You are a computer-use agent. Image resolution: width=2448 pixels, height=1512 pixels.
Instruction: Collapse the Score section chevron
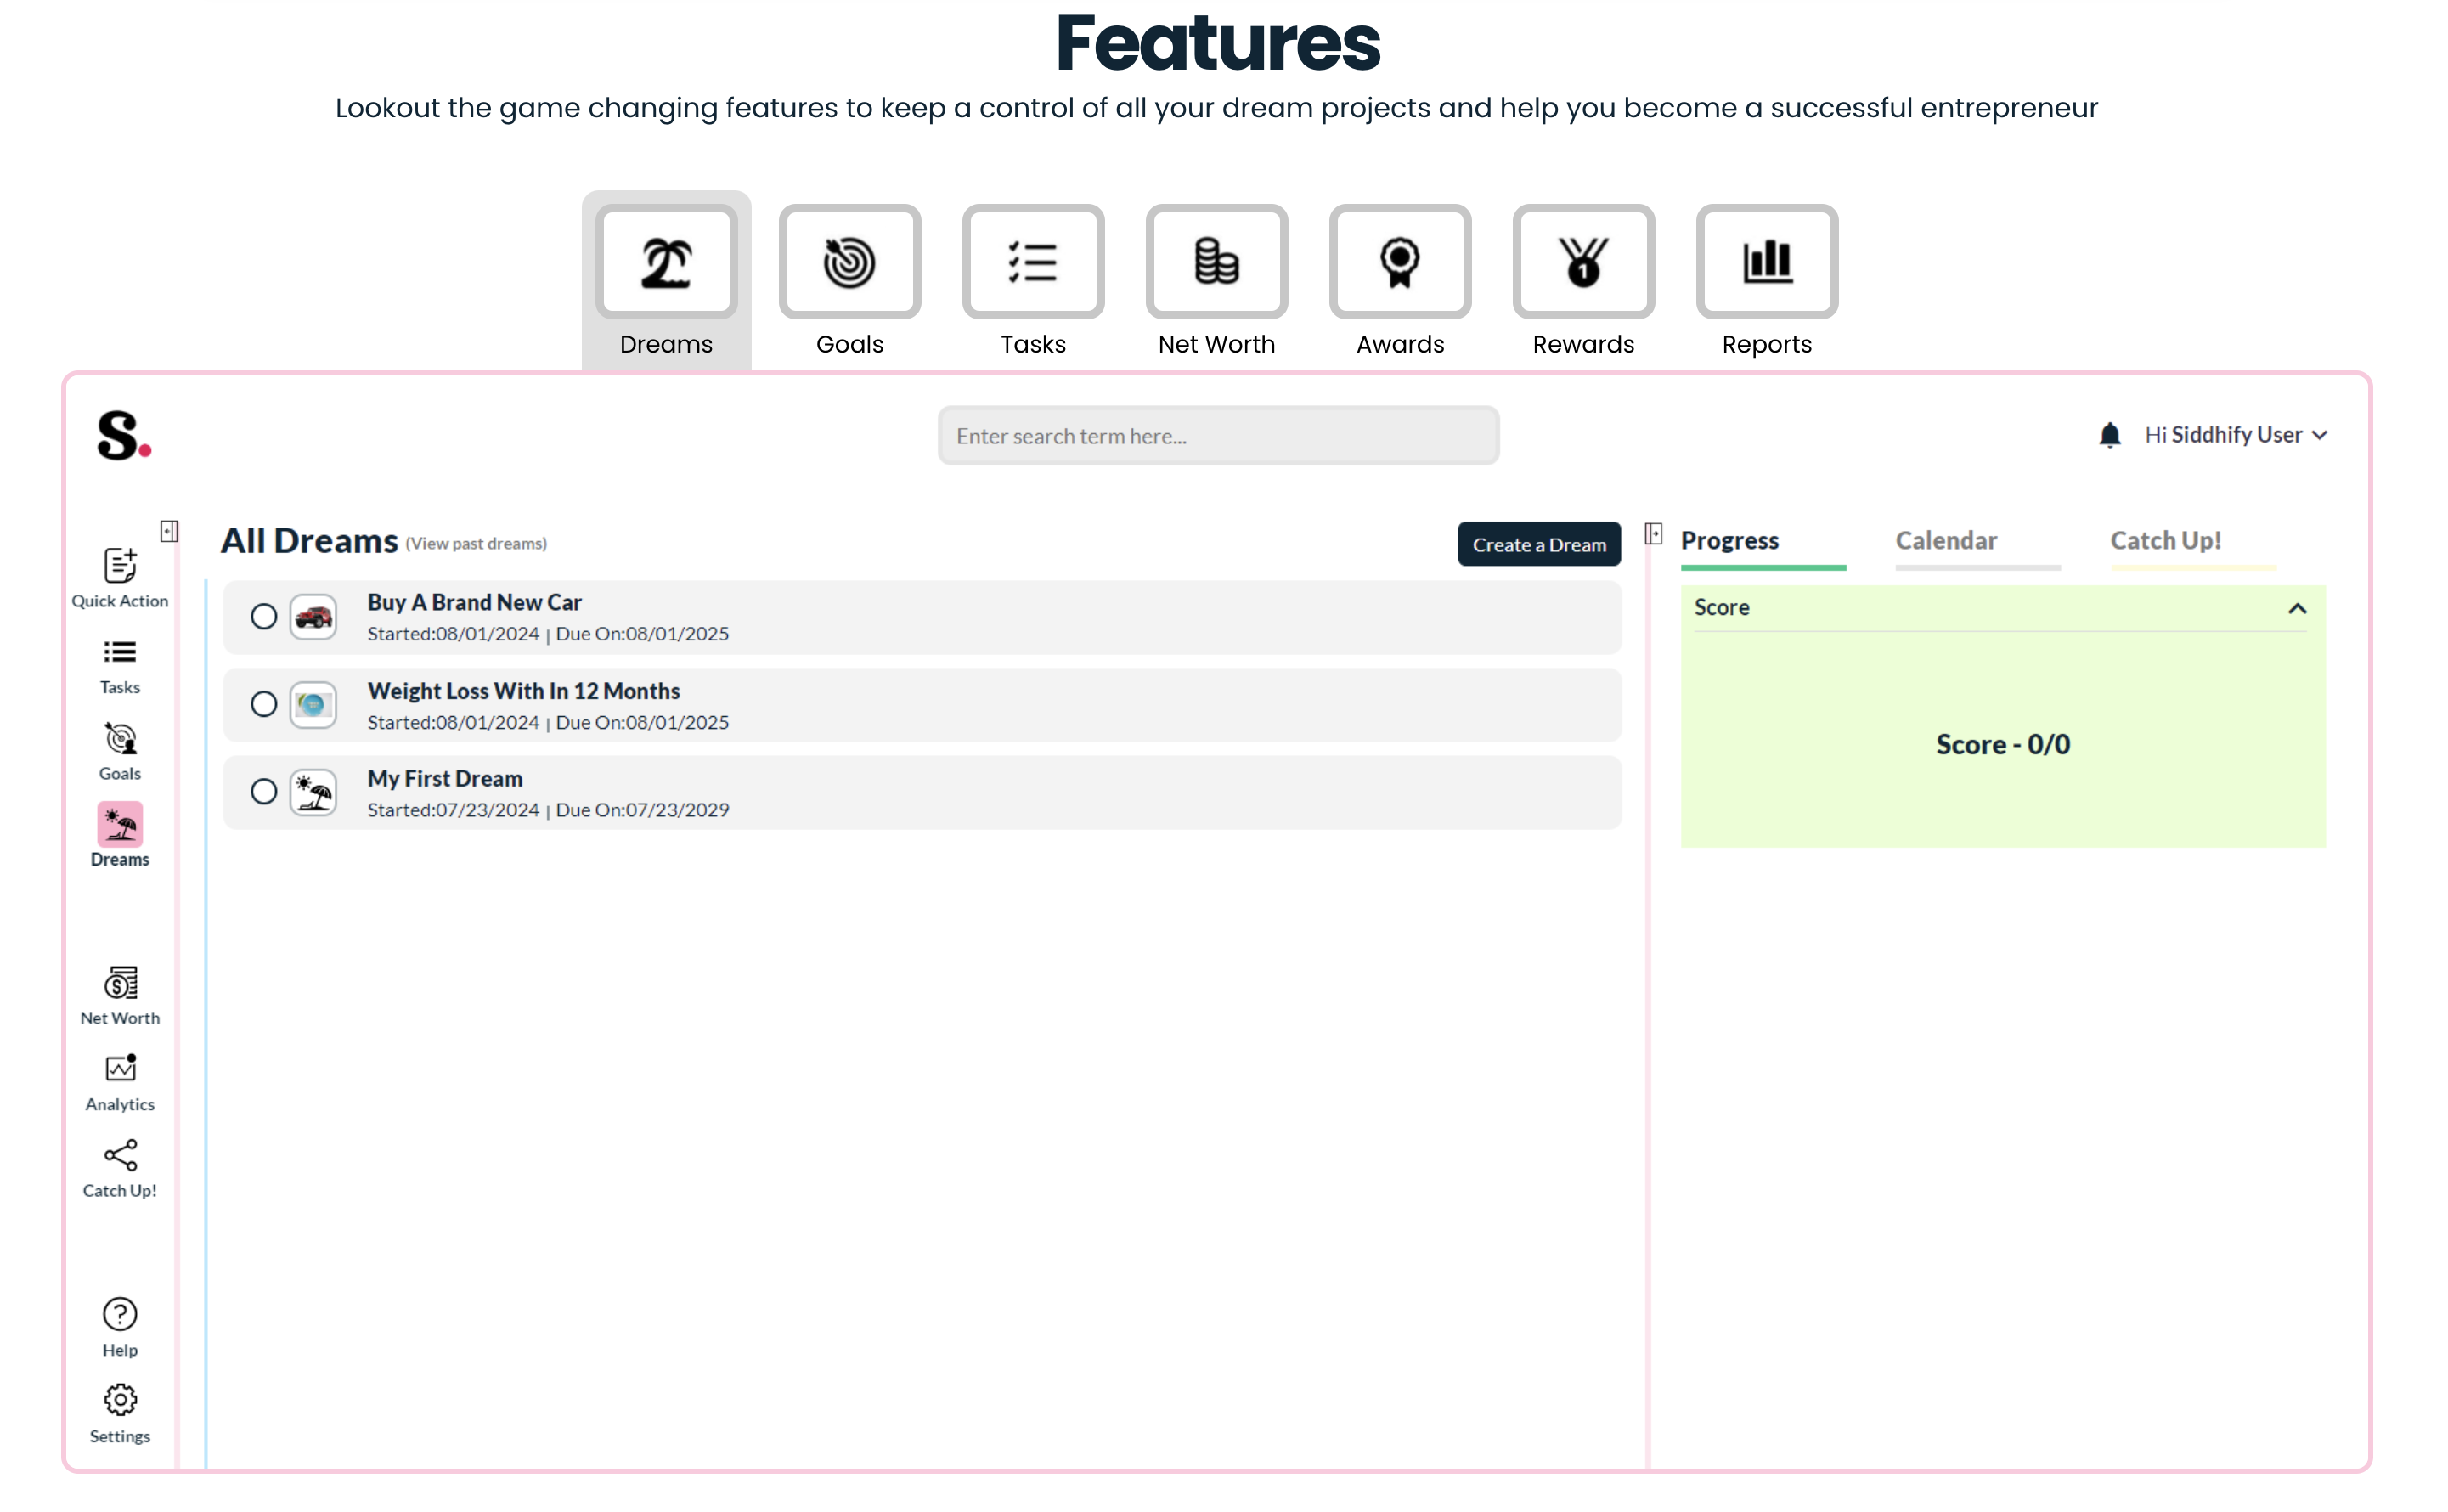click(2297, 609)
